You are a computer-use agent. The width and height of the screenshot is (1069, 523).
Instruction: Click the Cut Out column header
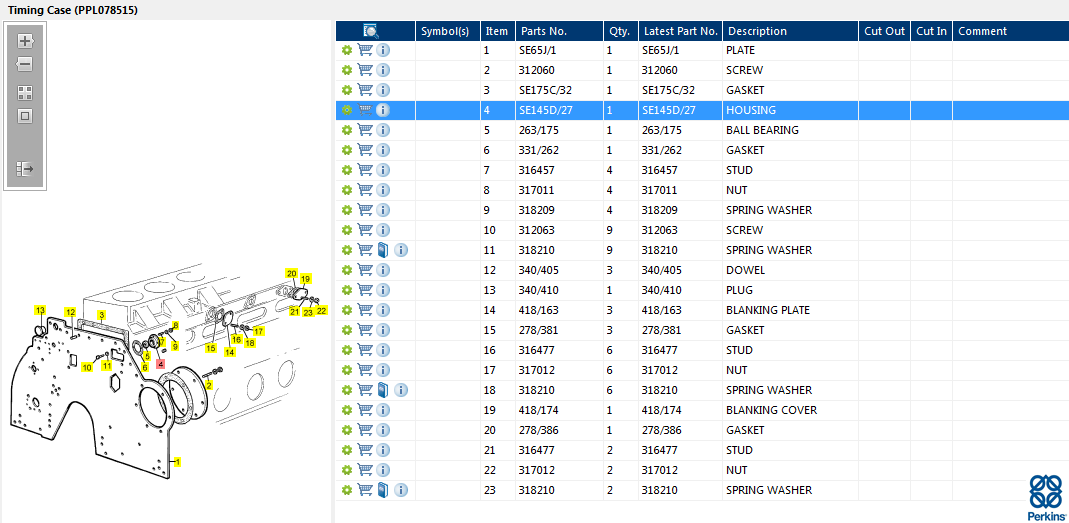coord(884,31)
